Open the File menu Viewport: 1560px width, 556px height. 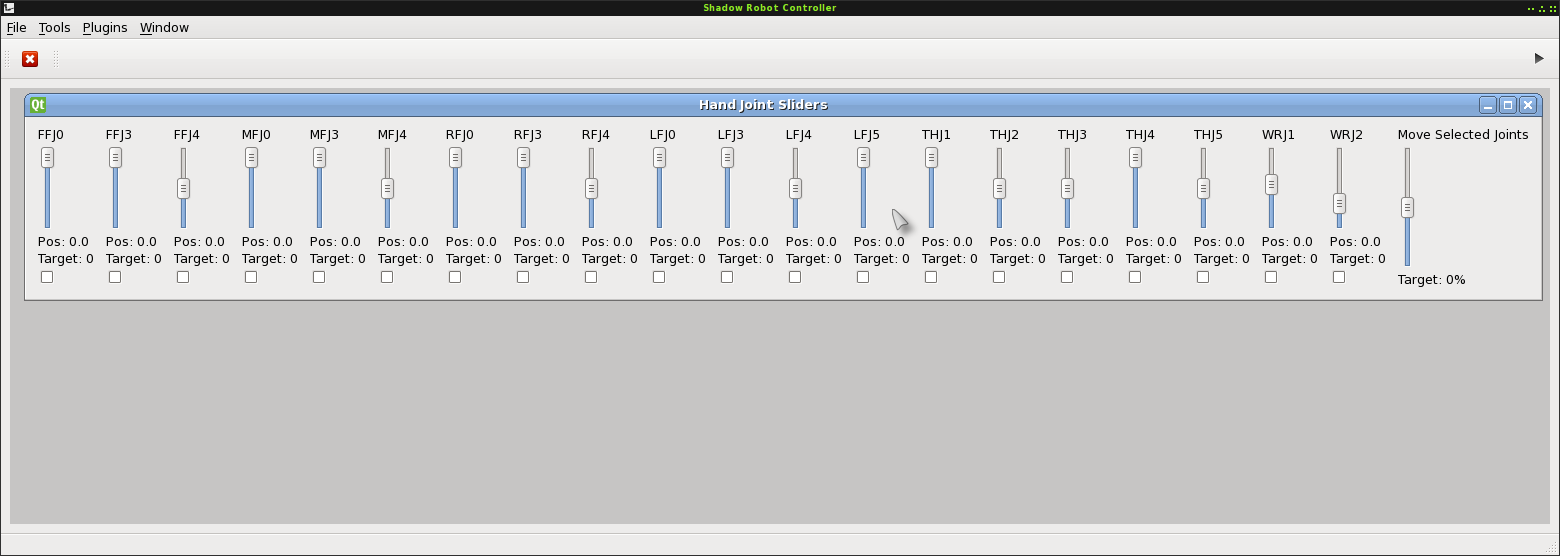pyautogui.click(x=17, y=28)
